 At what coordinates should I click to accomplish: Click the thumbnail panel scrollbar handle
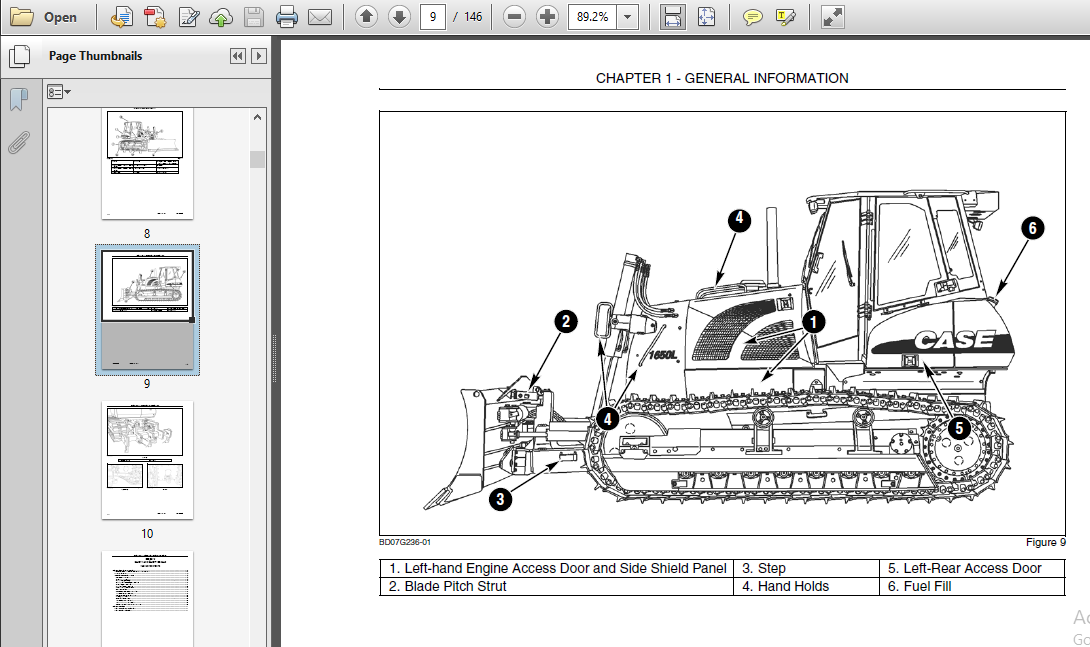coord(257,159)
